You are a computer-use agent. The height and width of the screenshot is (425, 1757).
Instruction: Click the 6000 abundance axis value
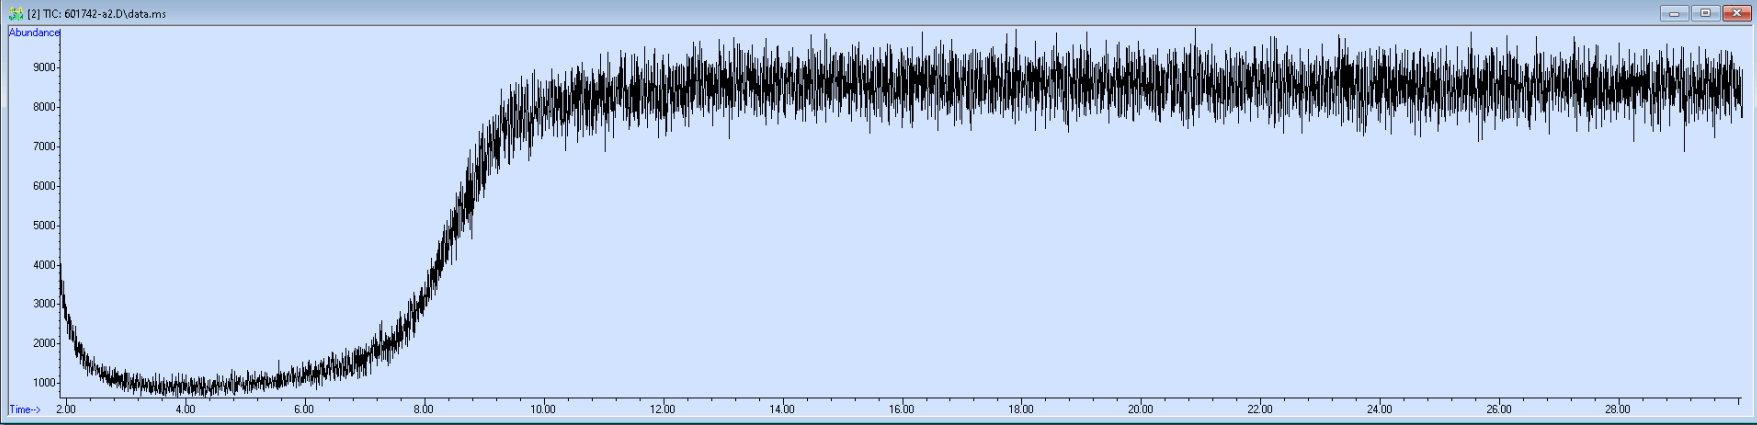[44, 186]
